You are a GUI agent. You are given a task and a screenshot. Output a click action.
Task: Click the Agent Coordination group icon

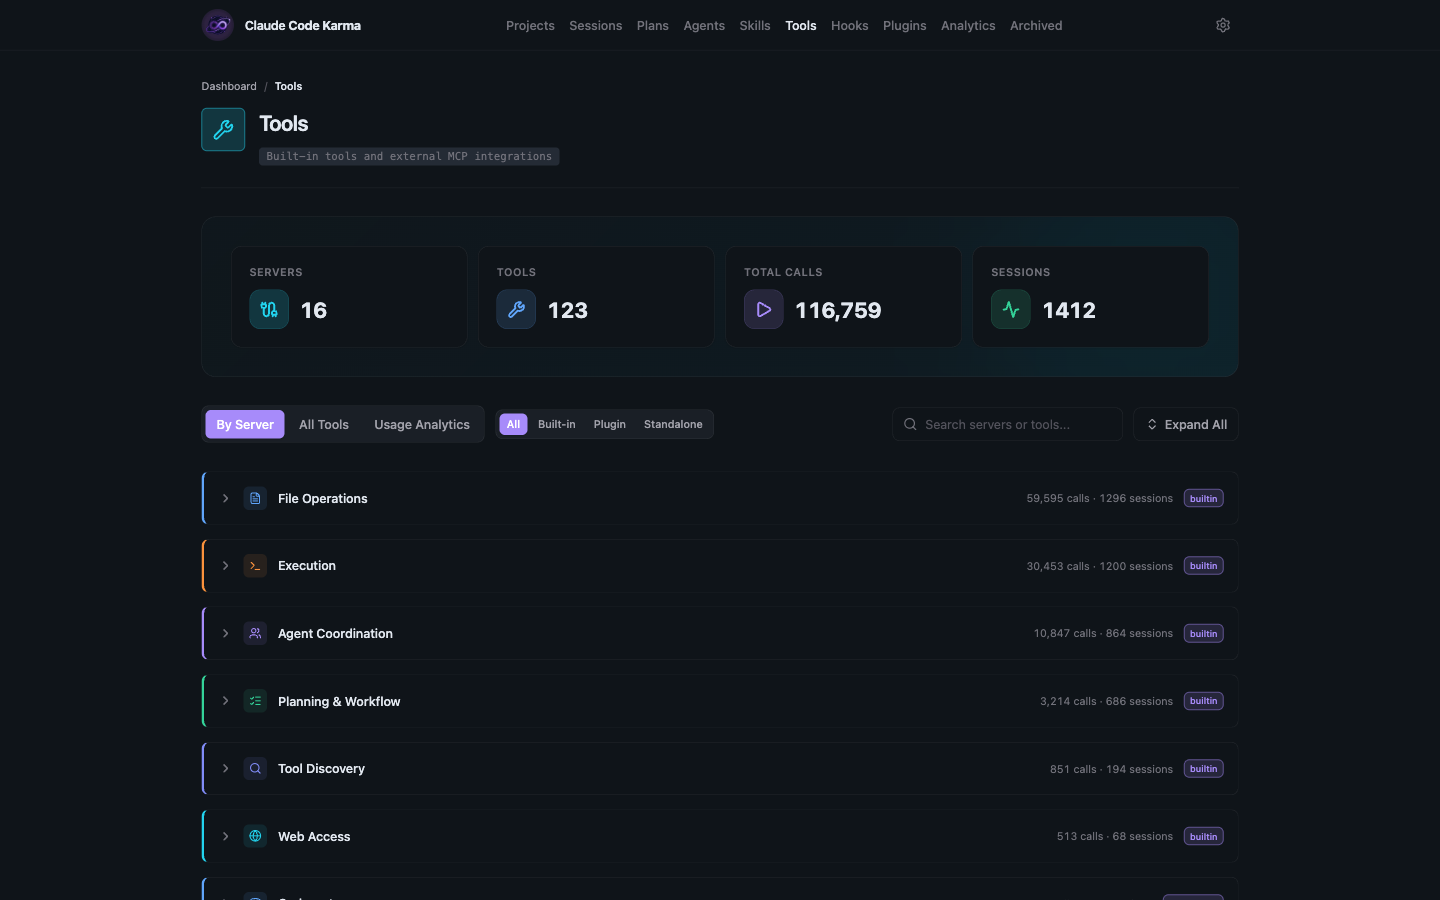(x=255, y=633)
